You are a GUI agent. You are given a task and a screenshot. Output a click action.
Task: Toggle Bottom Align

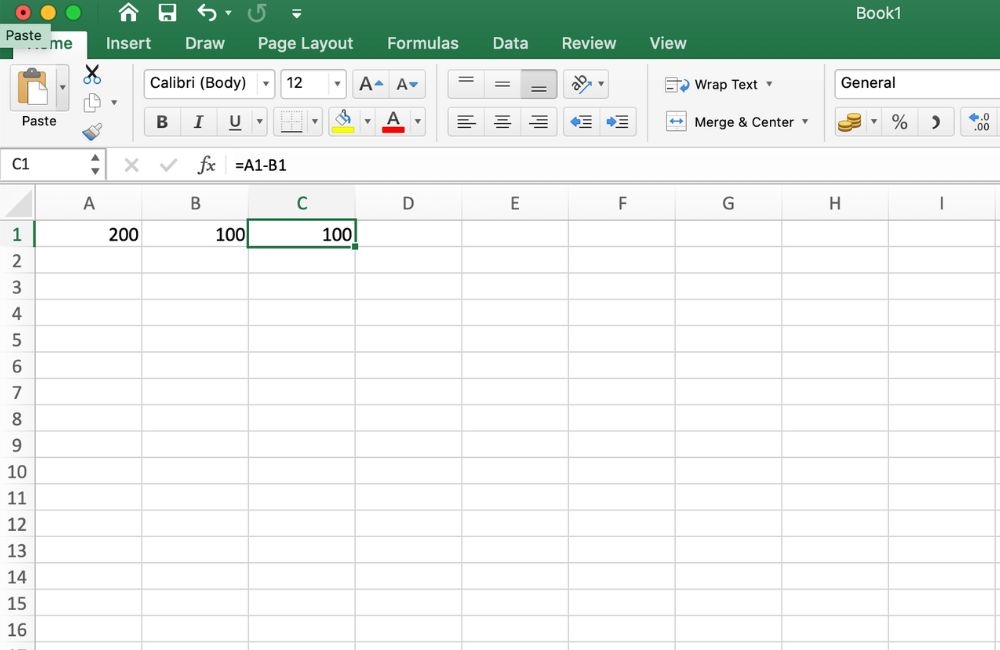point(539,84)
